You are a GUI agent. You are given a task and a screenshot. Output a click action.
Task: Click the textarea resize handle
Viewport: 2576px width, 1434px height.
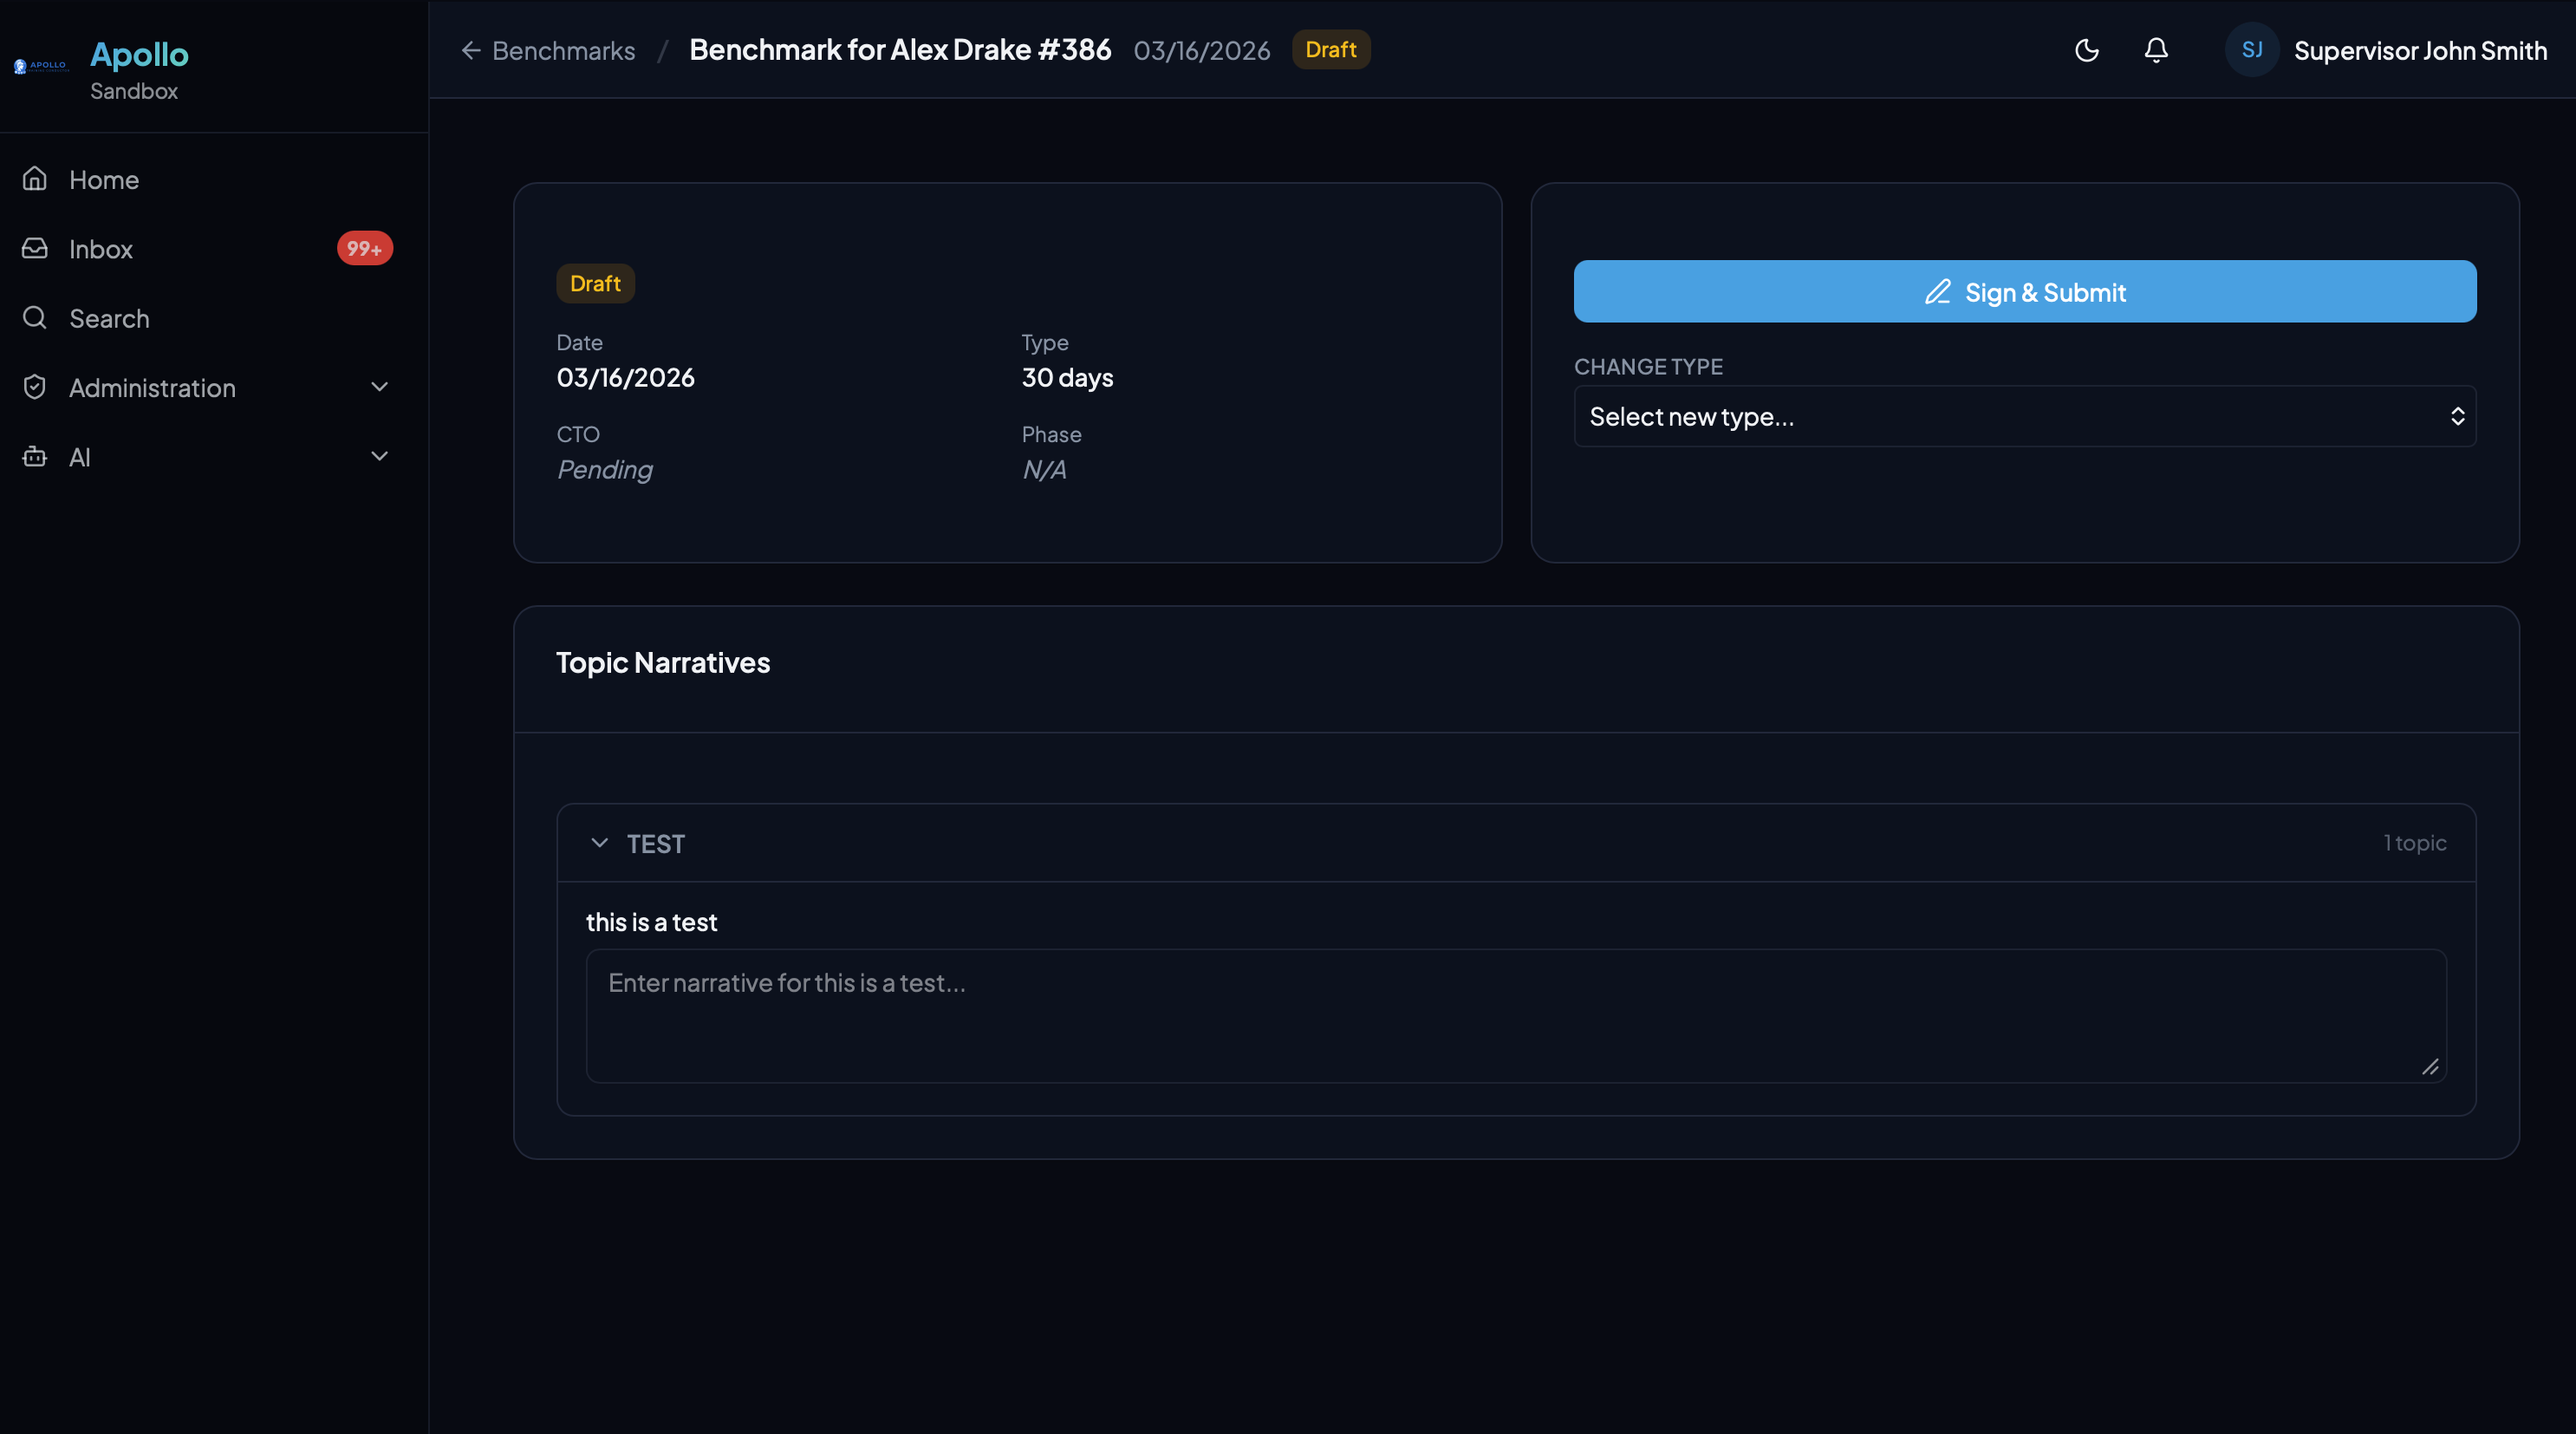coord(2430,1067)
